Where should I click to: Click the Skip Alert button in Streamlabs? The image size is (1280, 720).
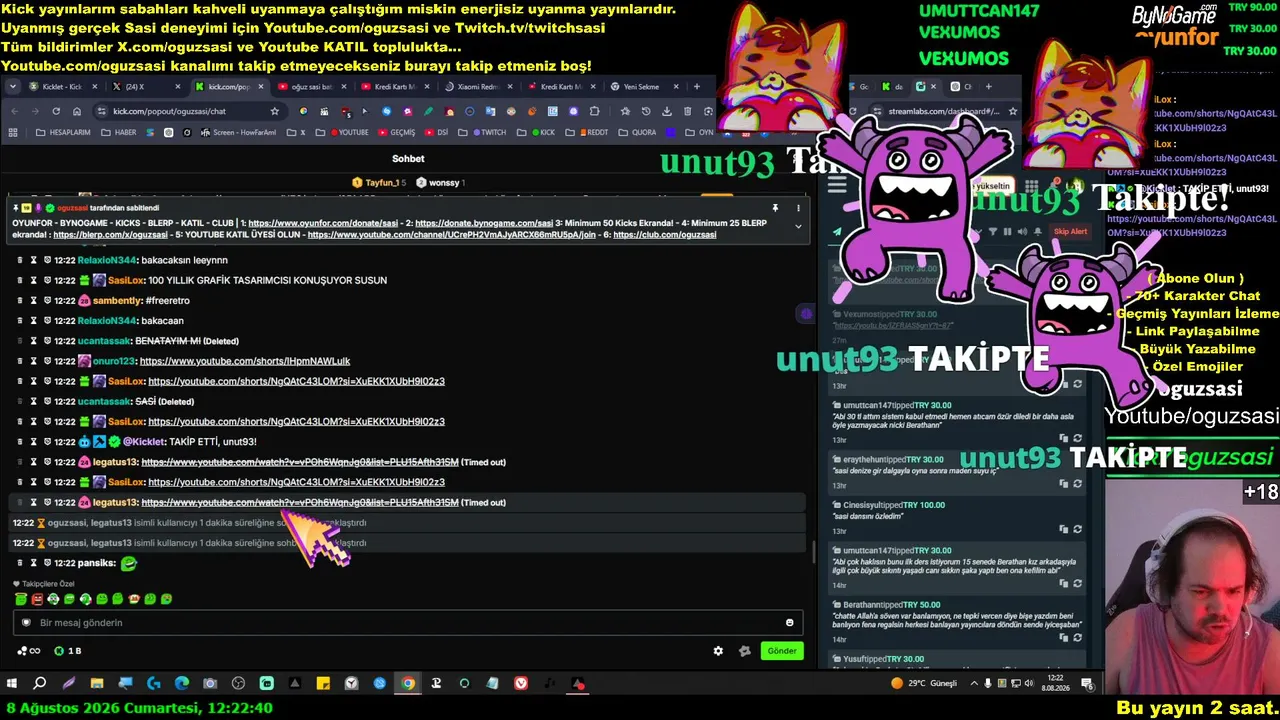coord(1070,232)
